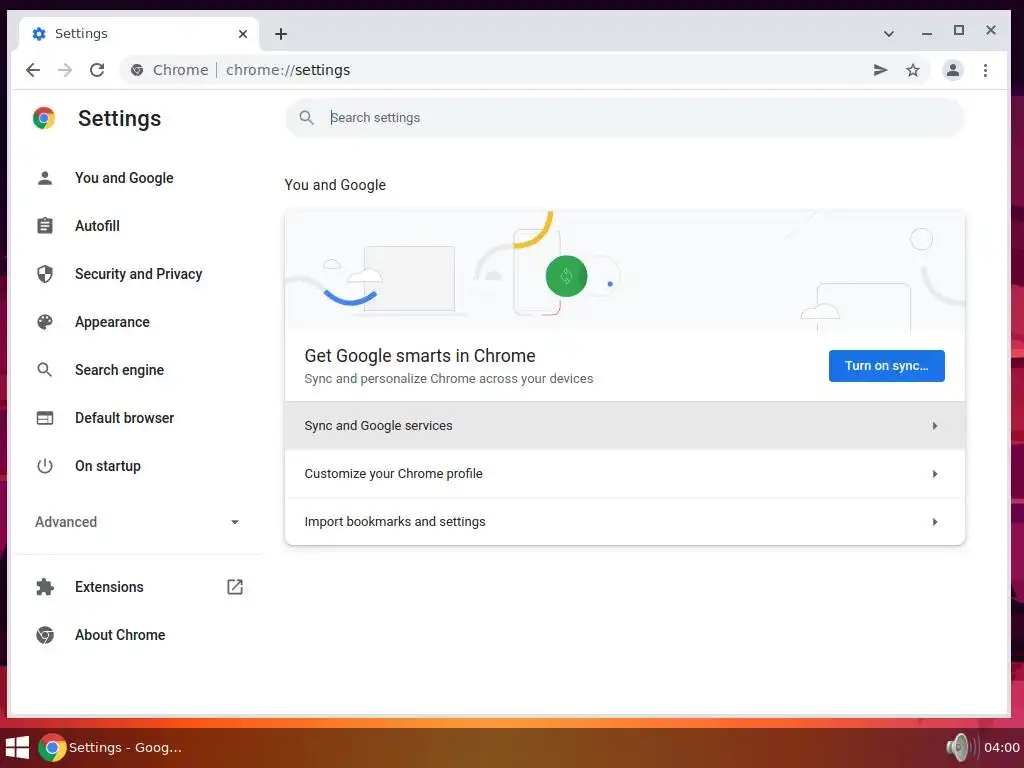
Task: Click the Advanced dropdown arrow
Action: pyautogui.click(x=234, y=522)
